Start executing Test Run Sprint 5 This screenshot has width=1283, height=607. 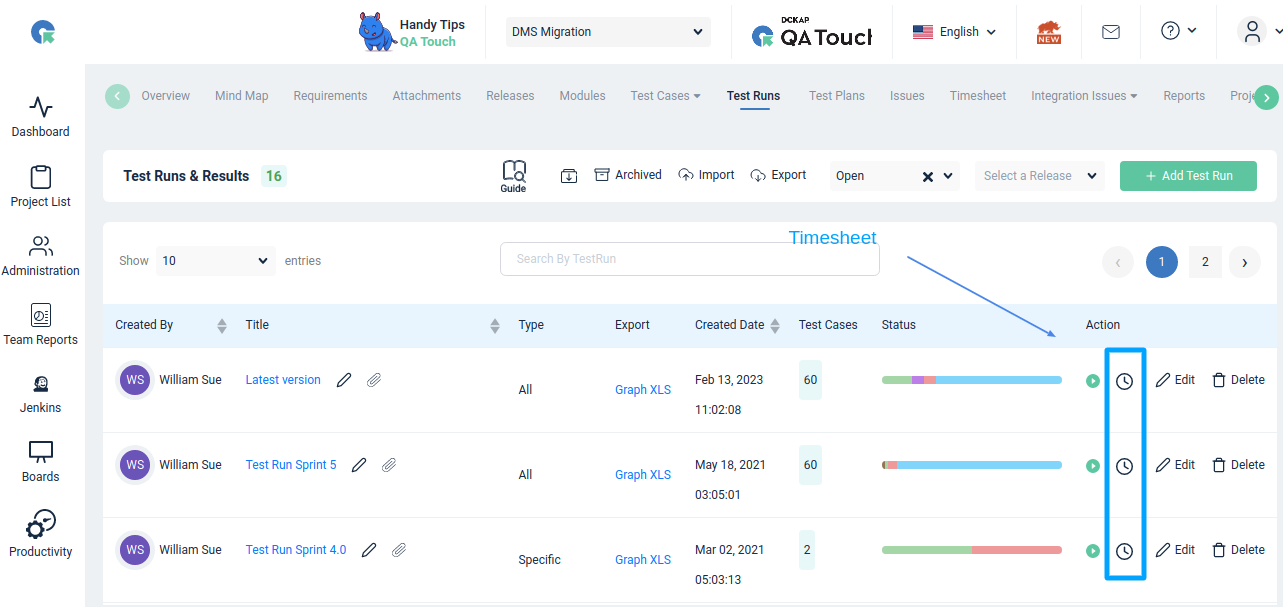1093,466
